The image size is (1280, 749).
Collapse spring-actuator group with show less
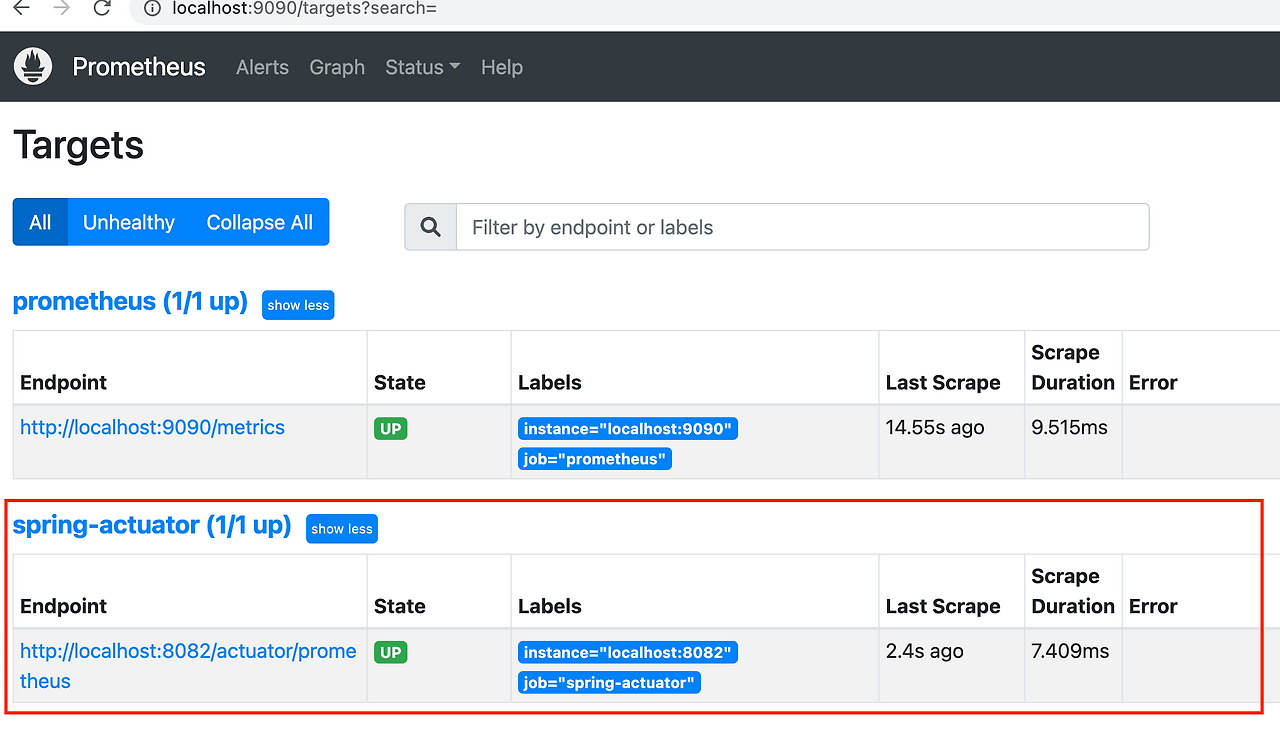point(342,529)
